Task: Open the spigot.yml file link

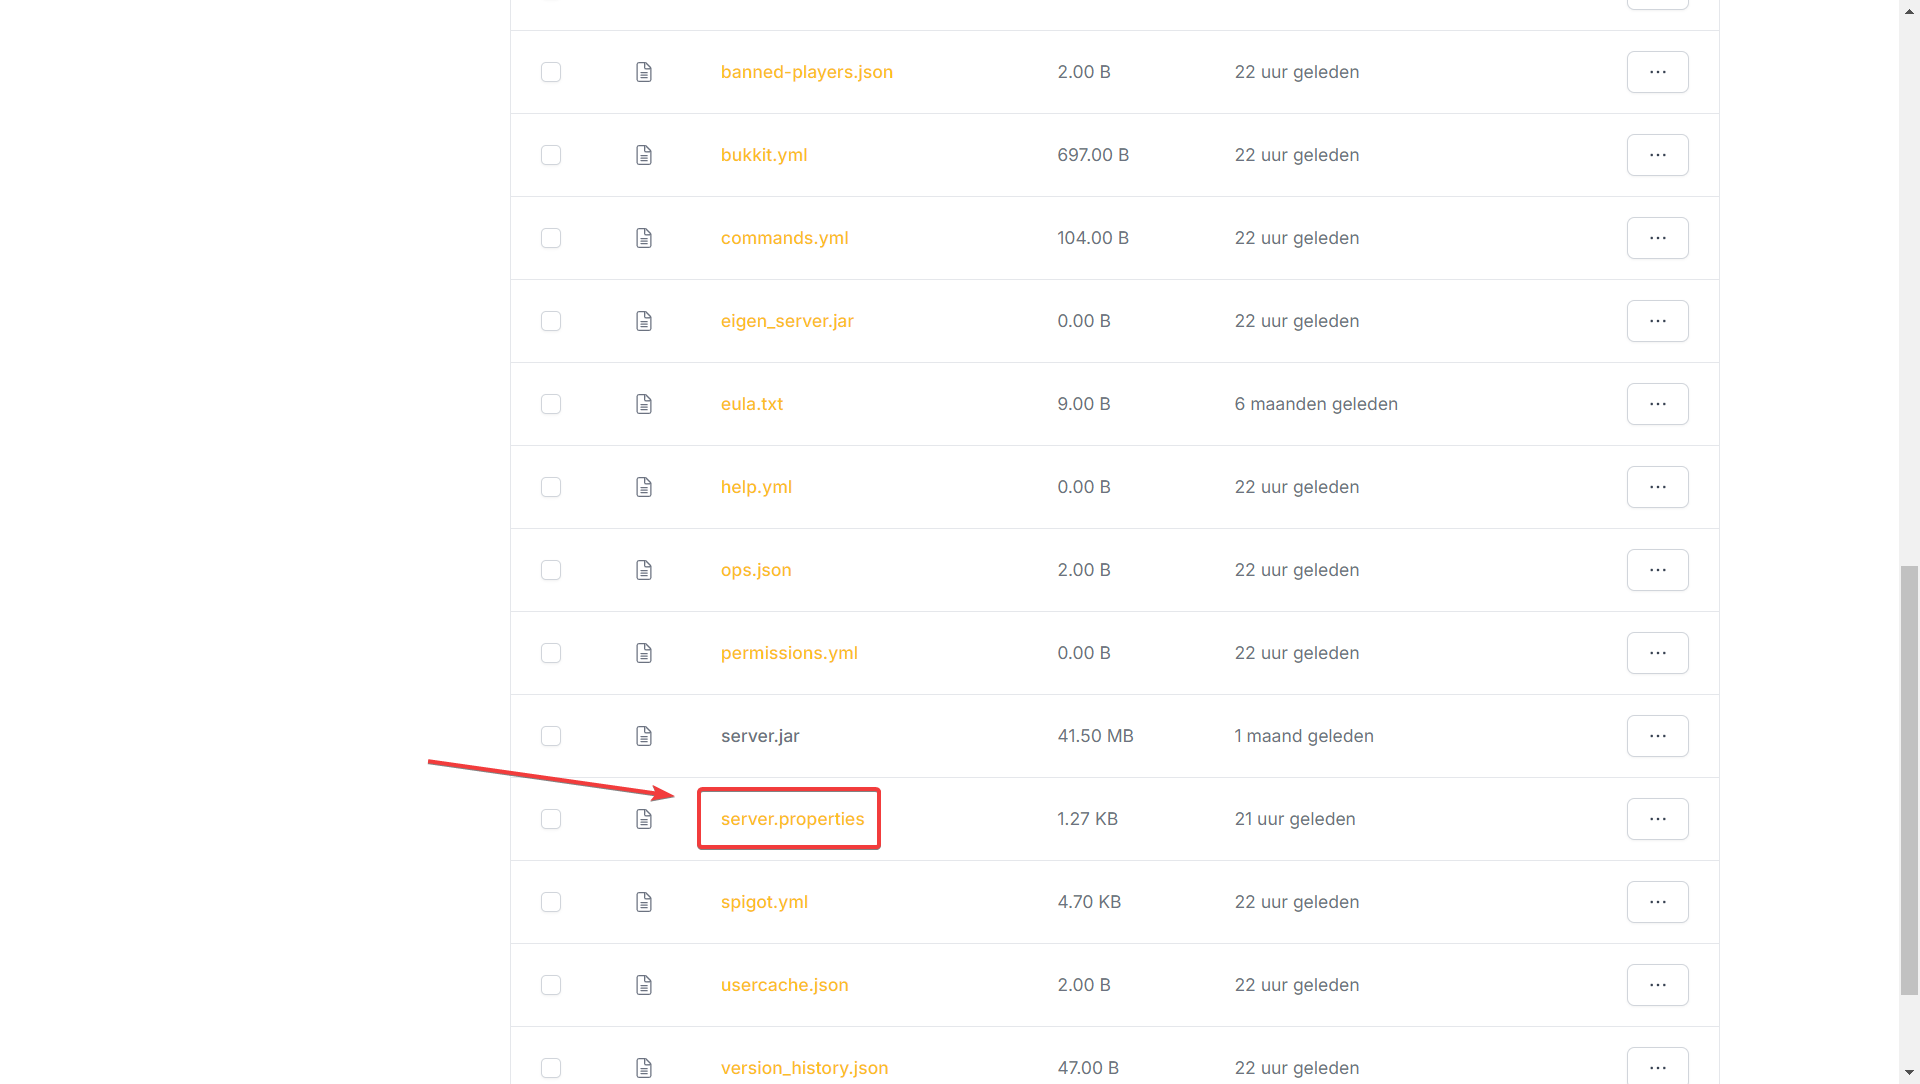Action: [x=764, y=902]
